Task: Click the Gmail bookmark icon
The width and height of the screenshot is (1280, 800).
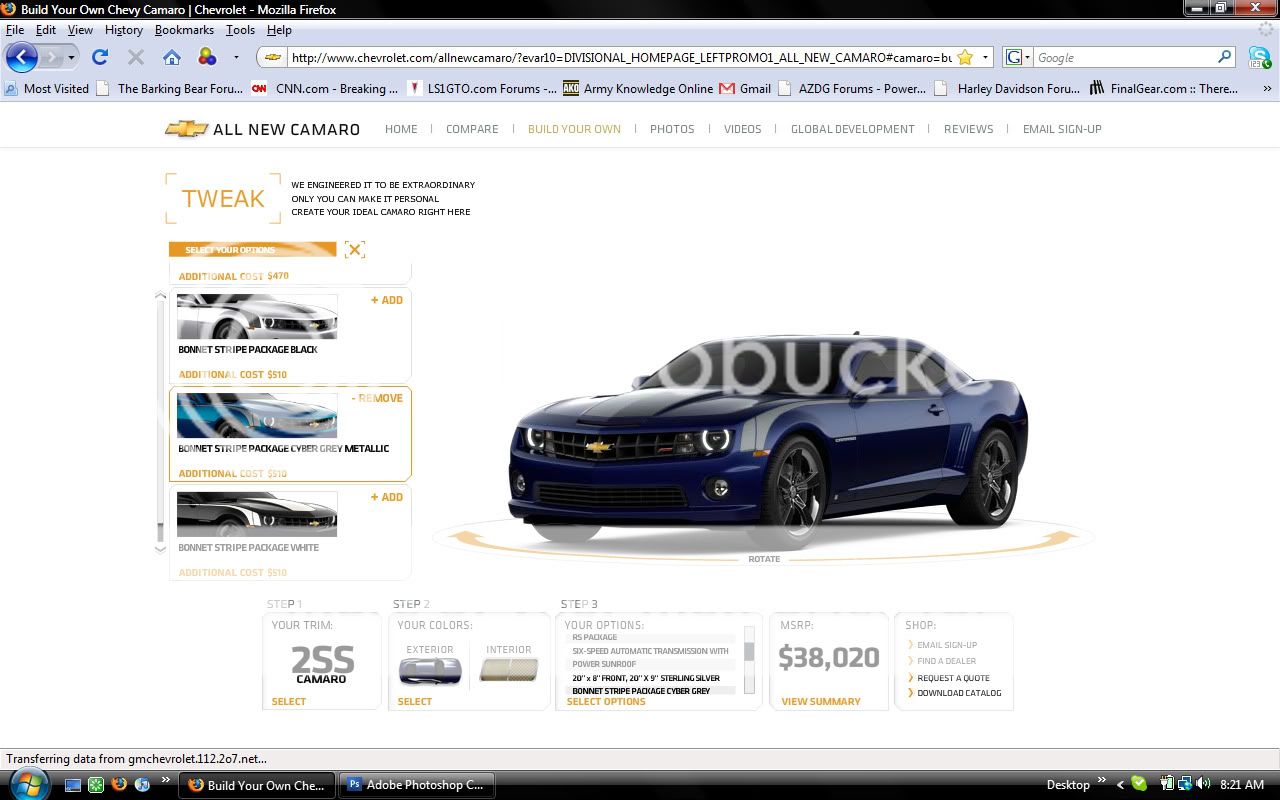Action: (x=727, y=88)
